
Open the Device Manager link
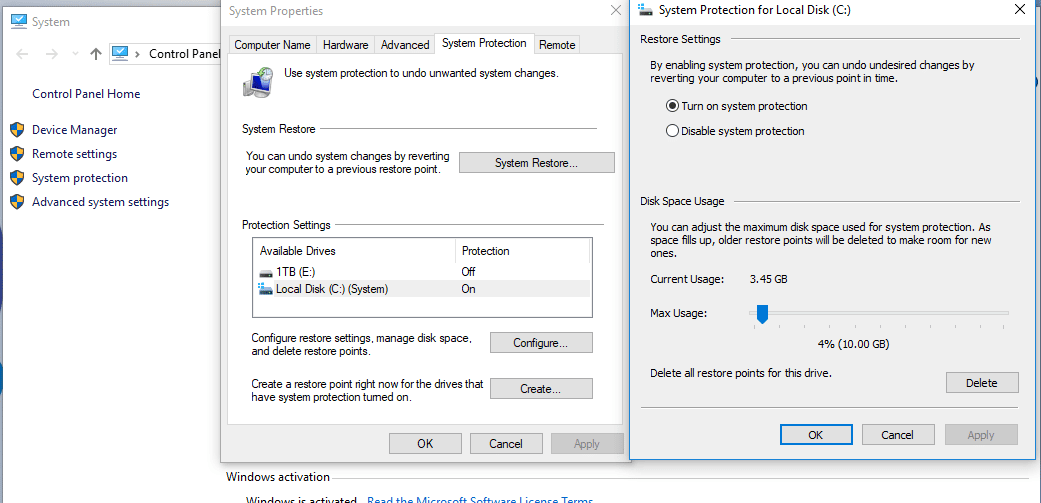click(x=74, y=130)
